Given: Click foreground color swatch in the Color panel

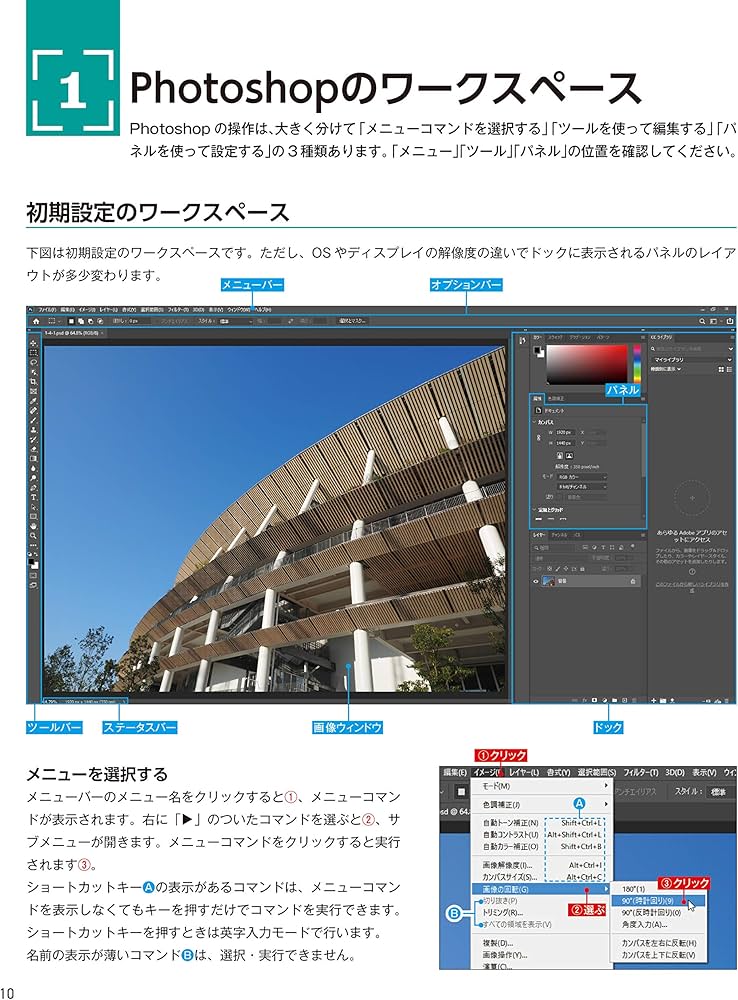Looking at the screenshot, I should point(536,349).
